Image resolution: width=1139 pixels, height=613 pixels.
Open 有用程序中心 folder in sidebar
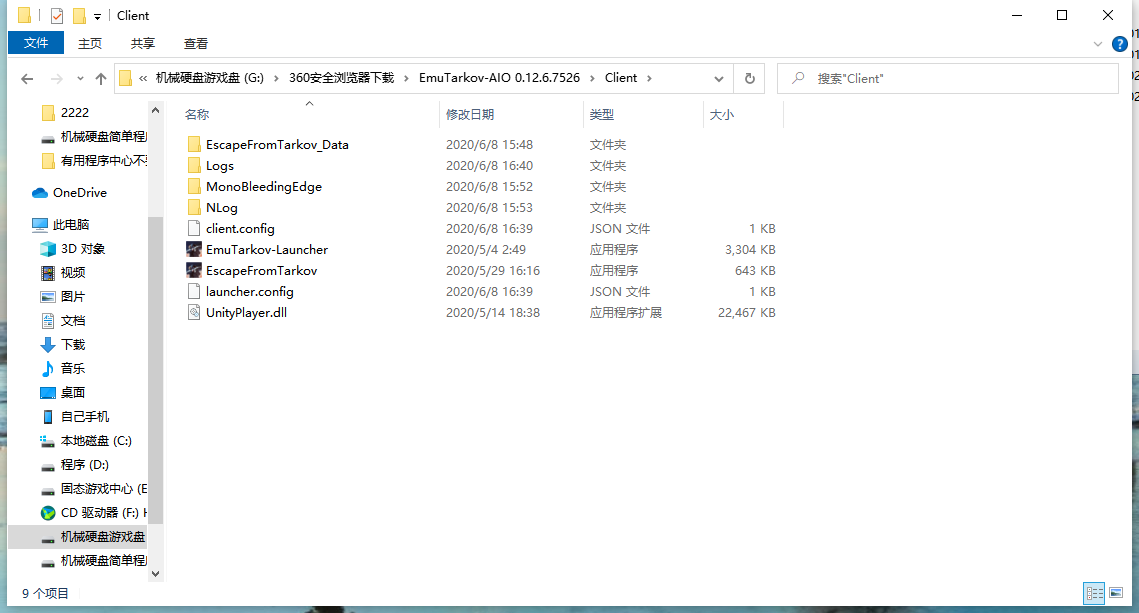(94, 161)
